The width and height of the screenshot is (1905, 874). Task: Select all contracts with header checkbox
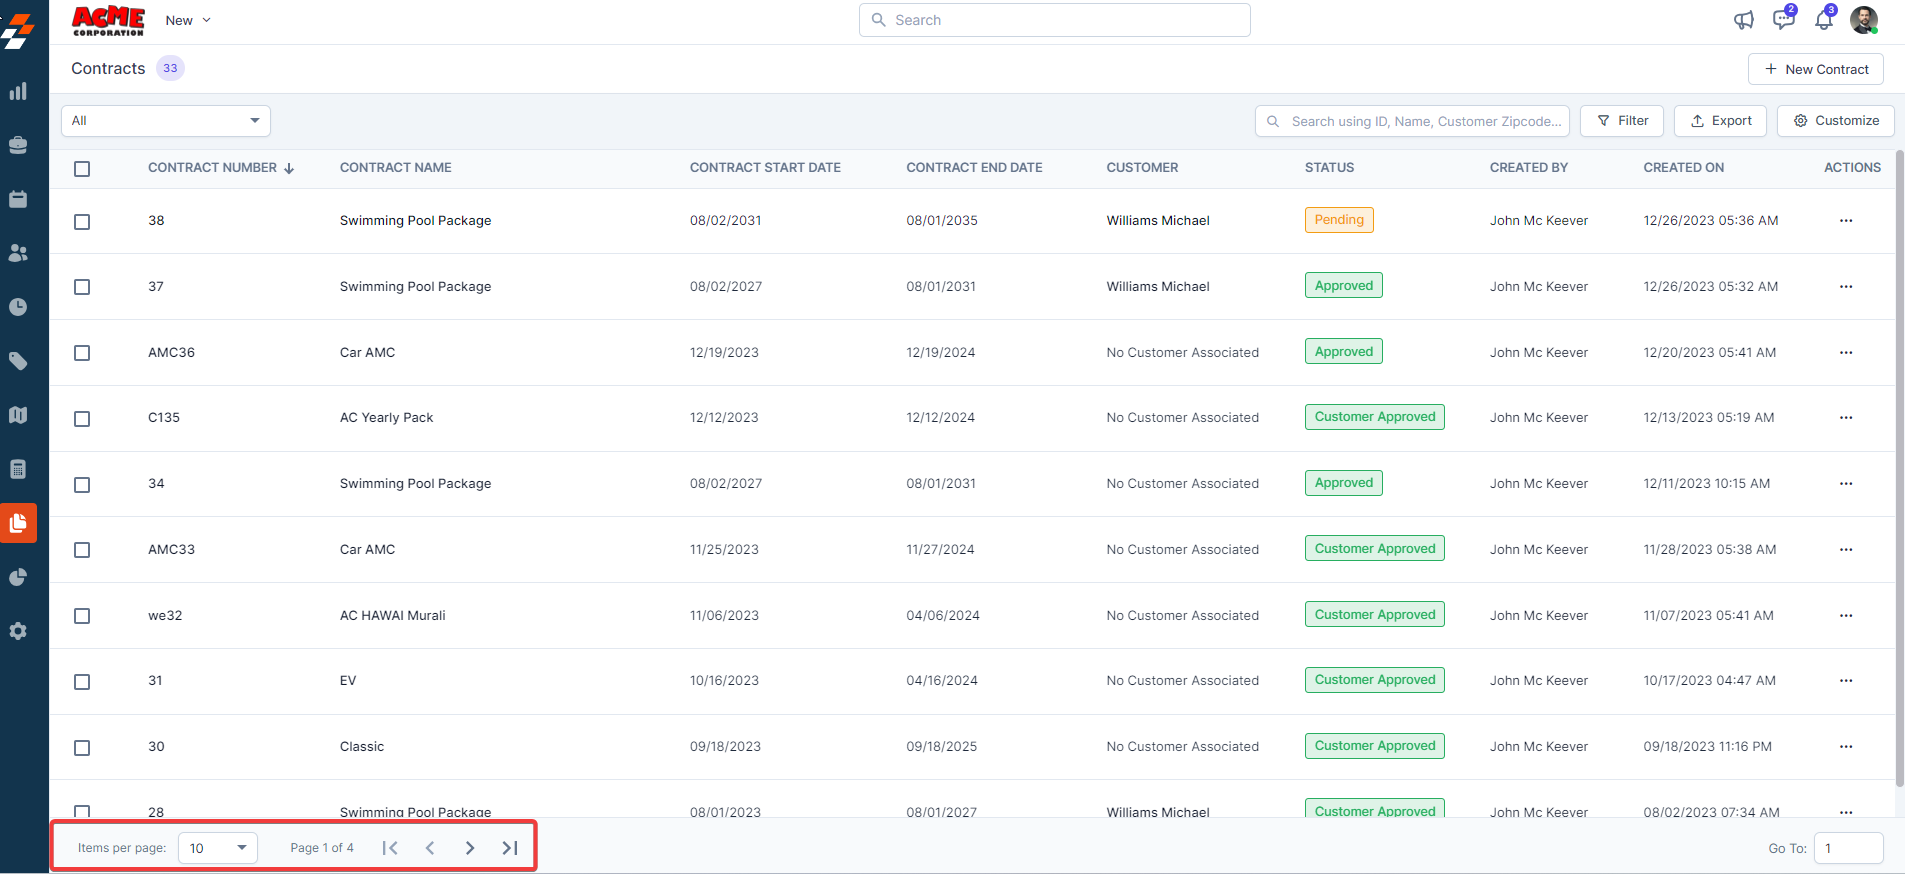click(x=82, y=169)
